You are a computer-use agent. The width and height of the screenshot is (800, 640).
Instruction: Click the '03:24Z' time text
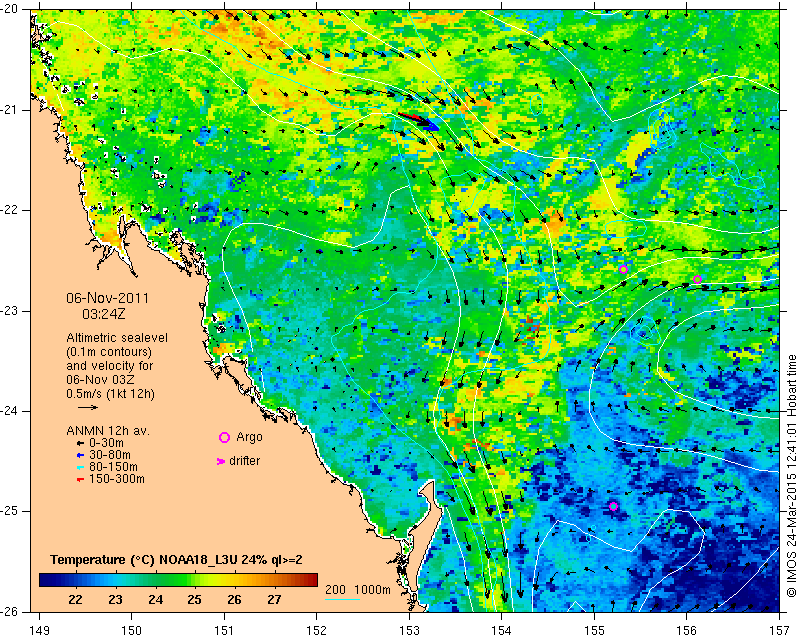point(104,314)
